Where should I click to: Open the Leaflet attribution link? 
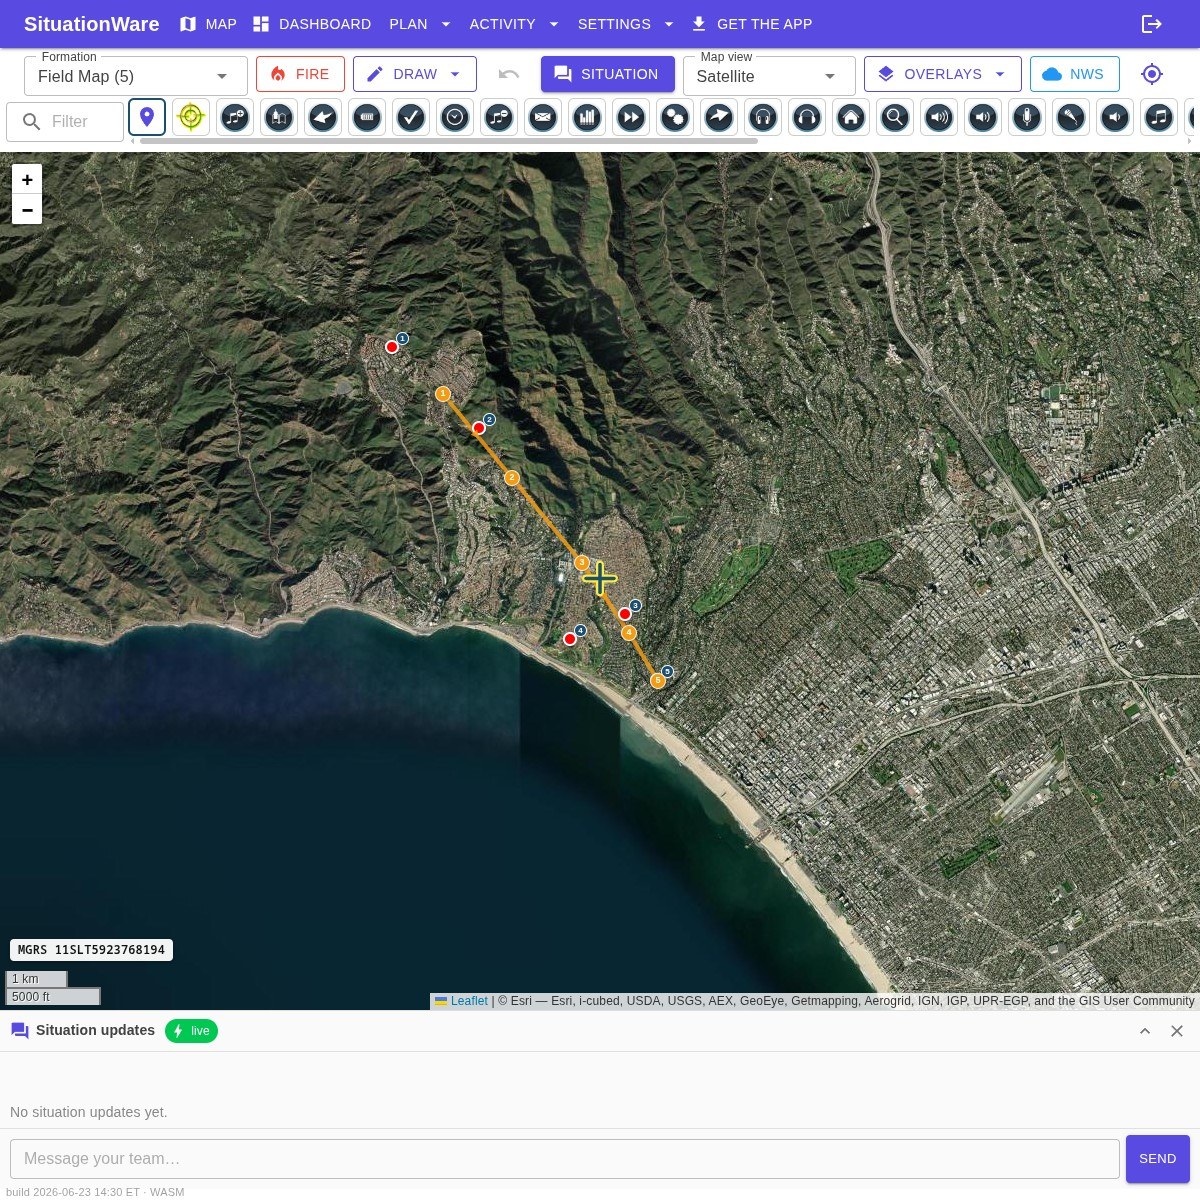click(x=469, y=1001)
